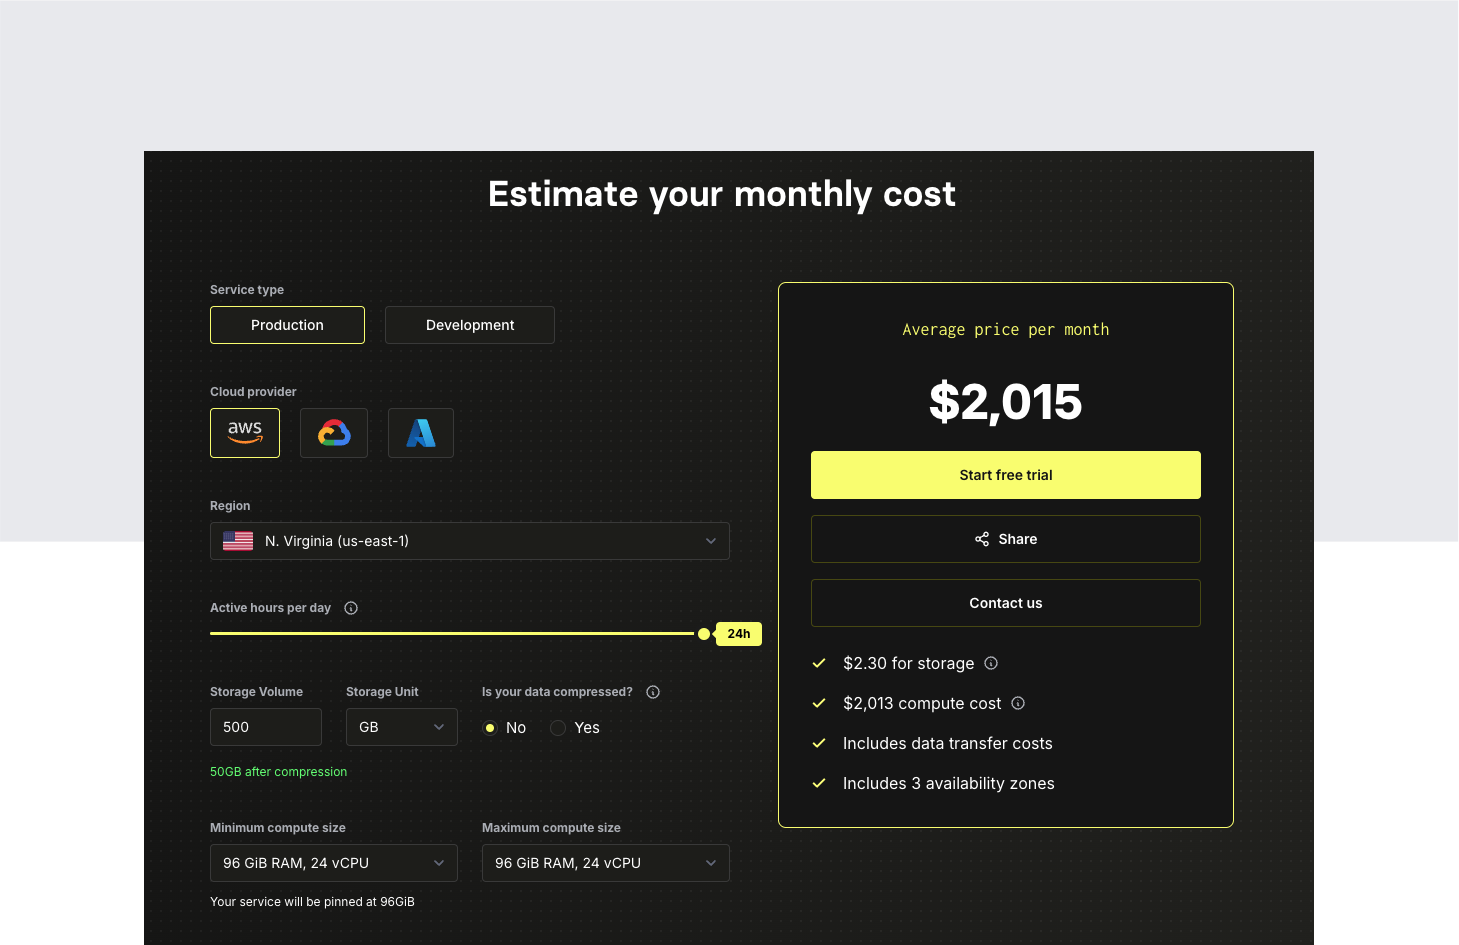Expand the Storage Unit GB dropdown
Image resolution: width=1459 pixels, height=945 pixels.
401,727
